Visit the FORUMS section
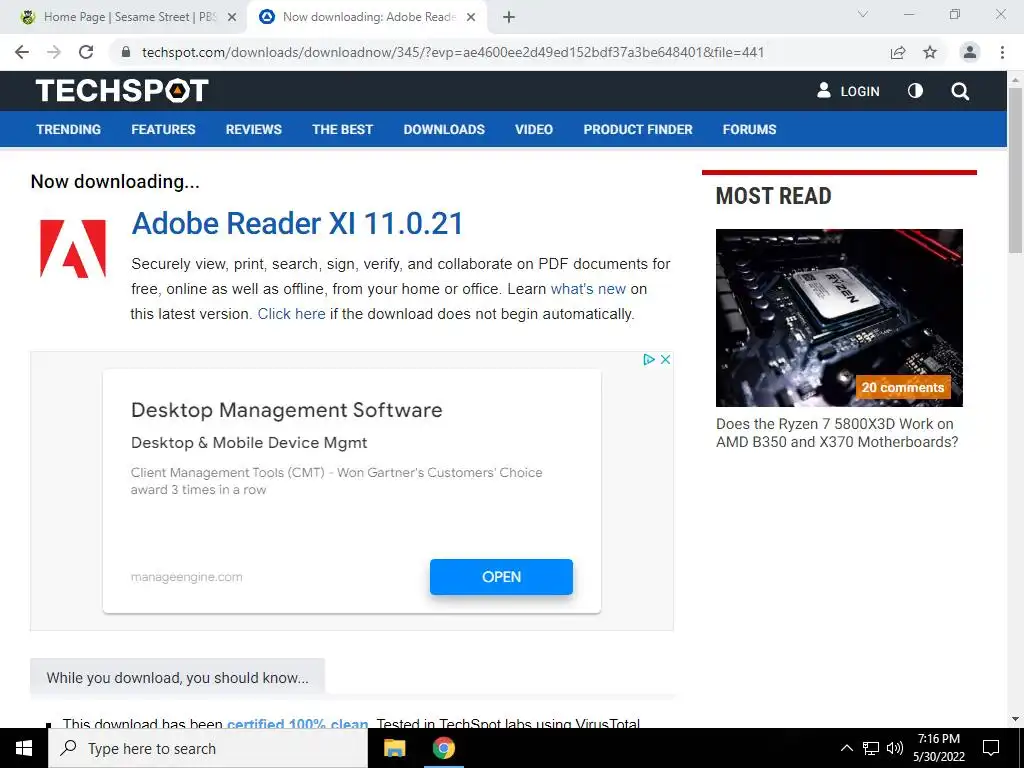 (x=749, y=129)
